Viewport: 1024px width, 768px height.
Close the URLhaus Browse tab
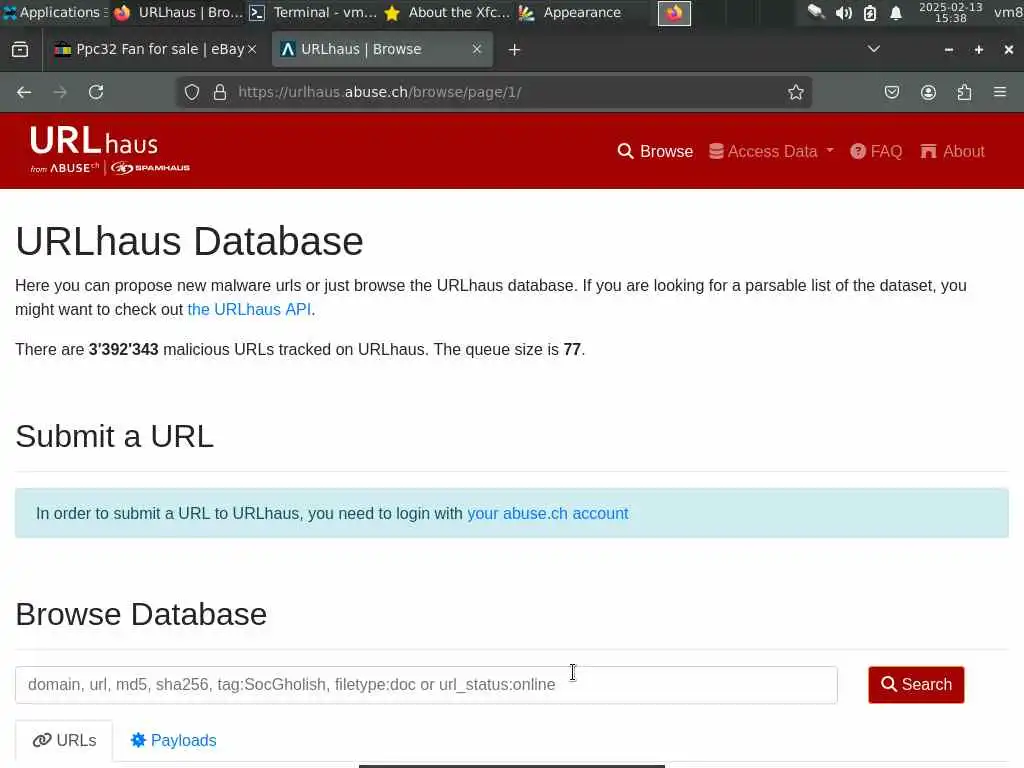click(x=477, y=49)
